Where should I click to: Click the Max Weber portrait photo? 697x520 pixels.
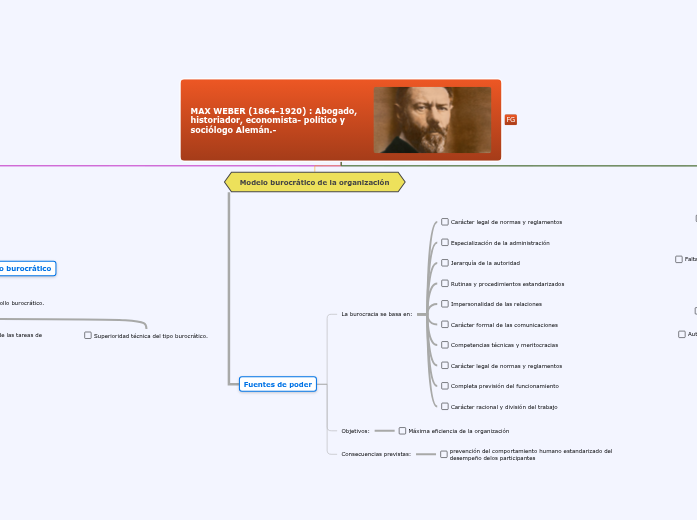tap(432, 120)
